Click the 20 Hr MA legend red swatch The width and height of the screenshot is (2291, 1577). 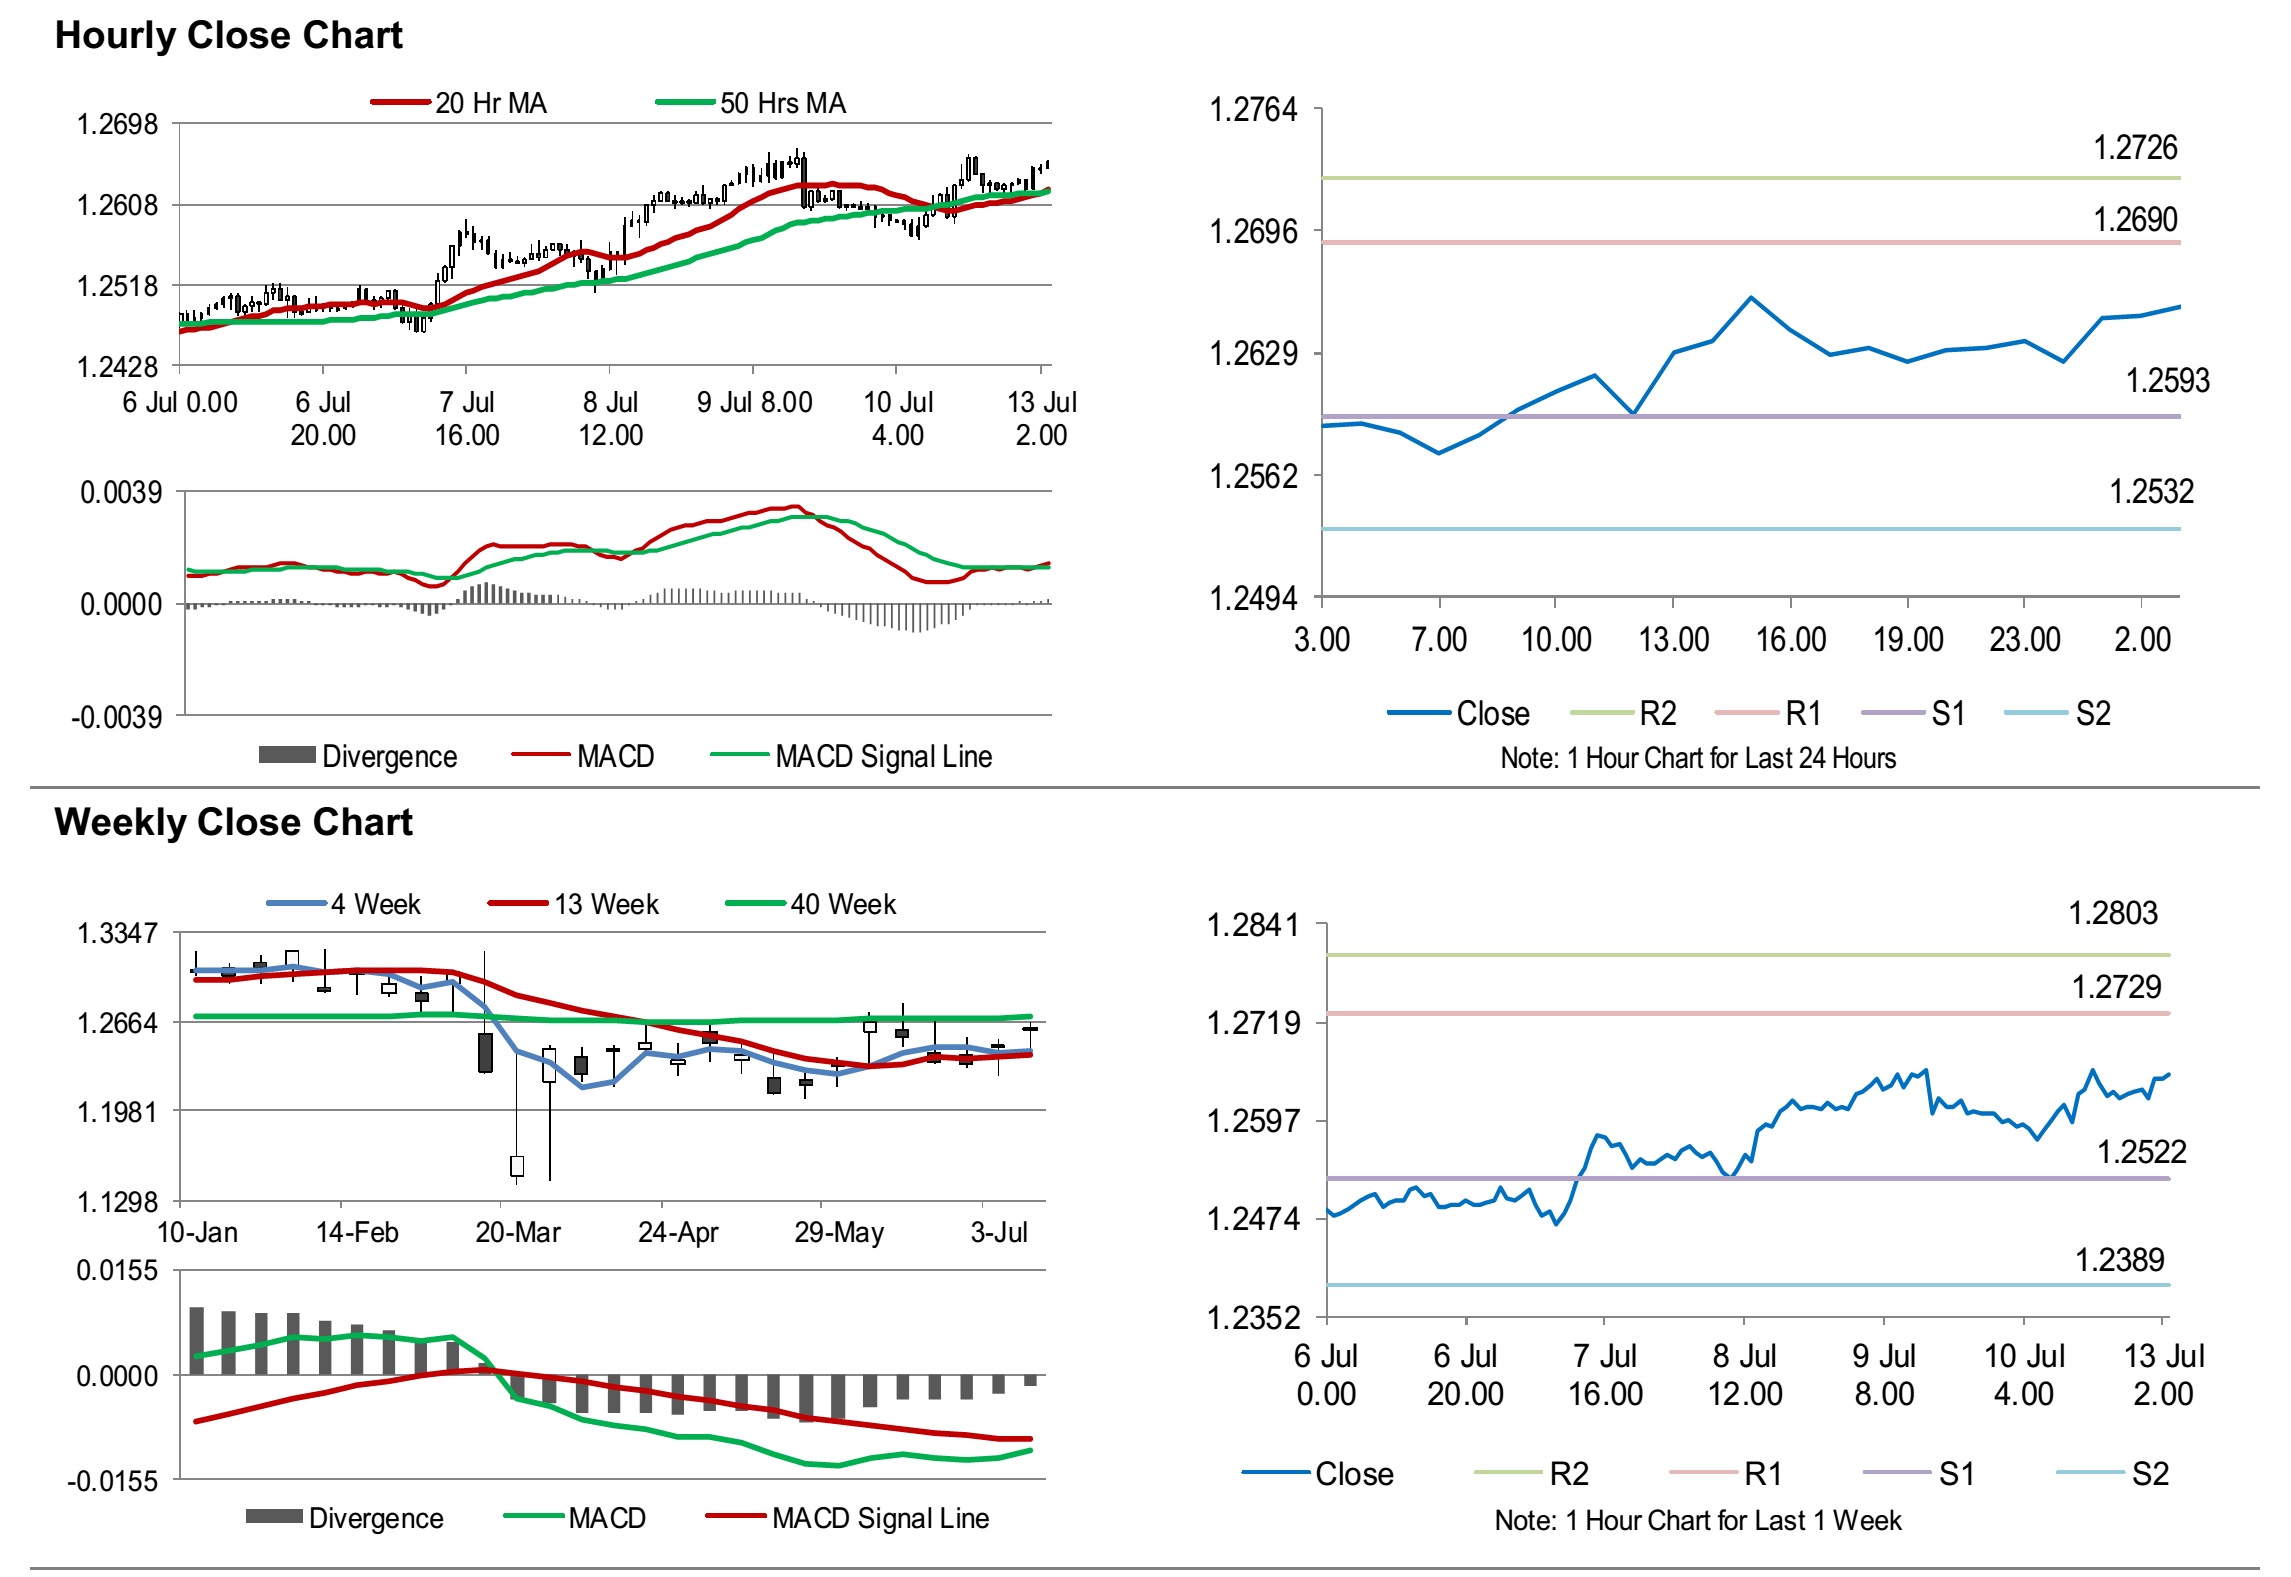pyautogui.click(x=401, y=102)
